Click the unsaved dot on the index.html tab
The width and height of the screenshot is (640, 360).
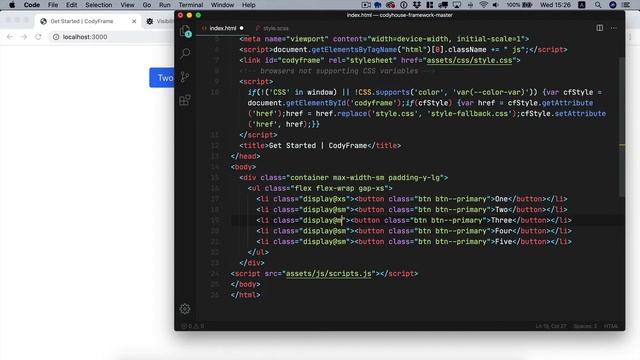coord(242,28)
